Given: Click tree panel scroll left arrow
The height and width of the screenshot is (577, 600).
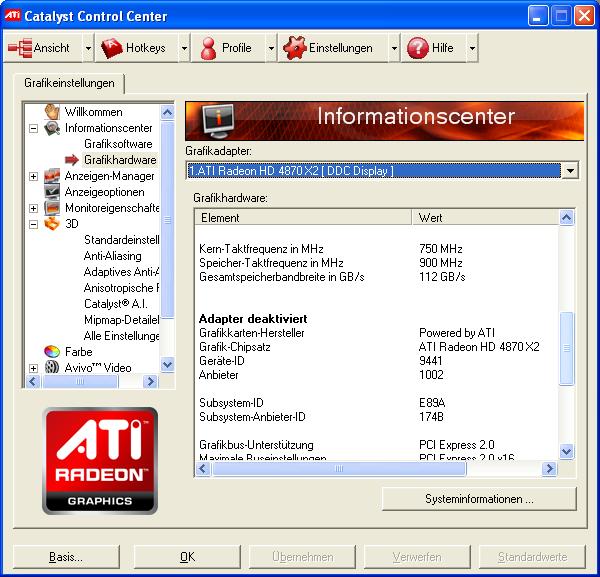Looking at the screenshot, I should click(33, 381).
